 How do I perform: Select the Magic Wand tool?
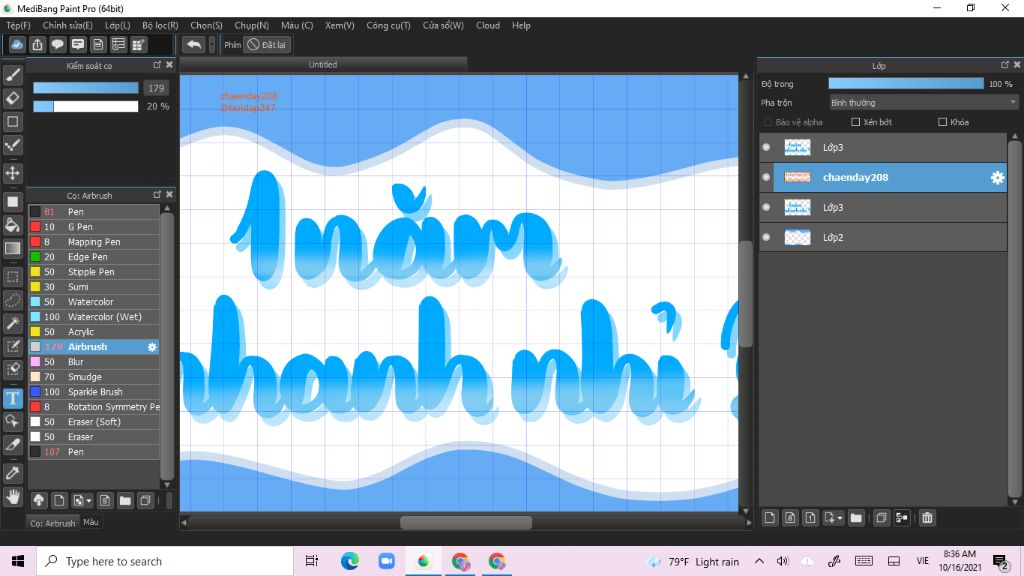coord(12,323)
